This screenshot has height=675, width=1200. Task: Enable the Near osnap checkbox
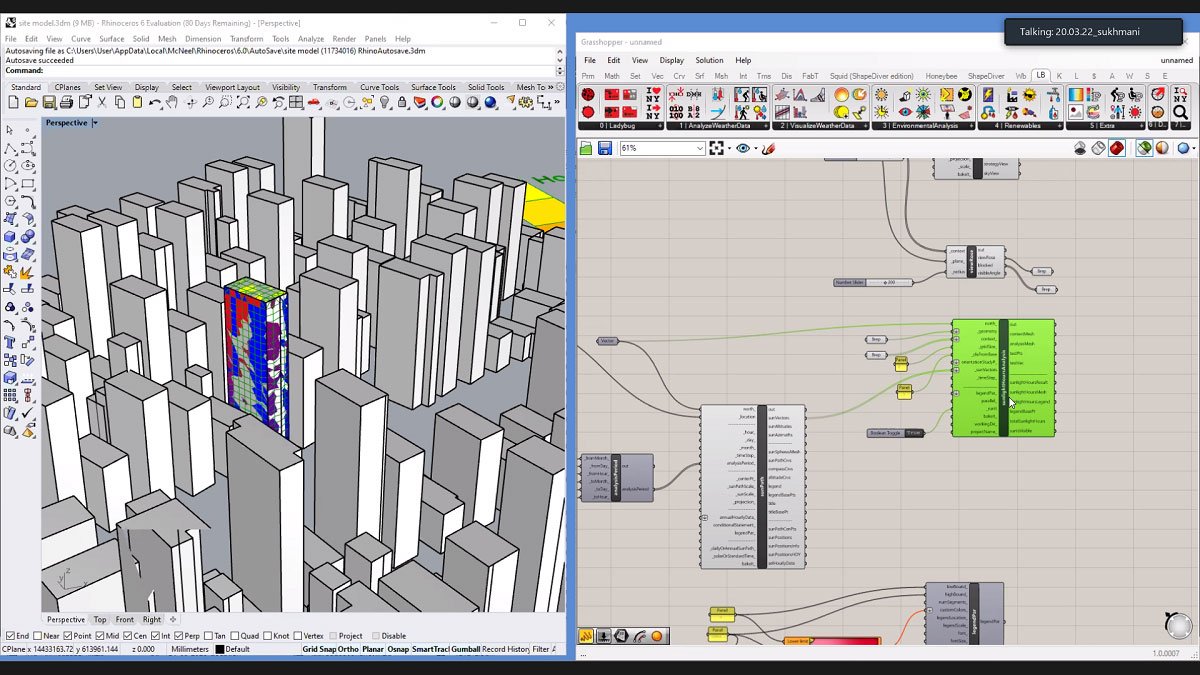(38, 636)
